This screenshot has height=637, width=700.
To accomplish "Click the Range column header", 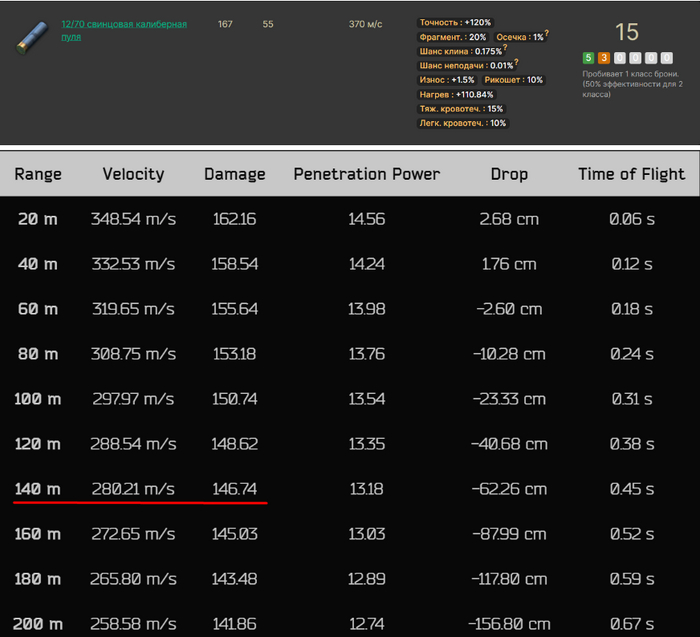I will click(38, 174).
